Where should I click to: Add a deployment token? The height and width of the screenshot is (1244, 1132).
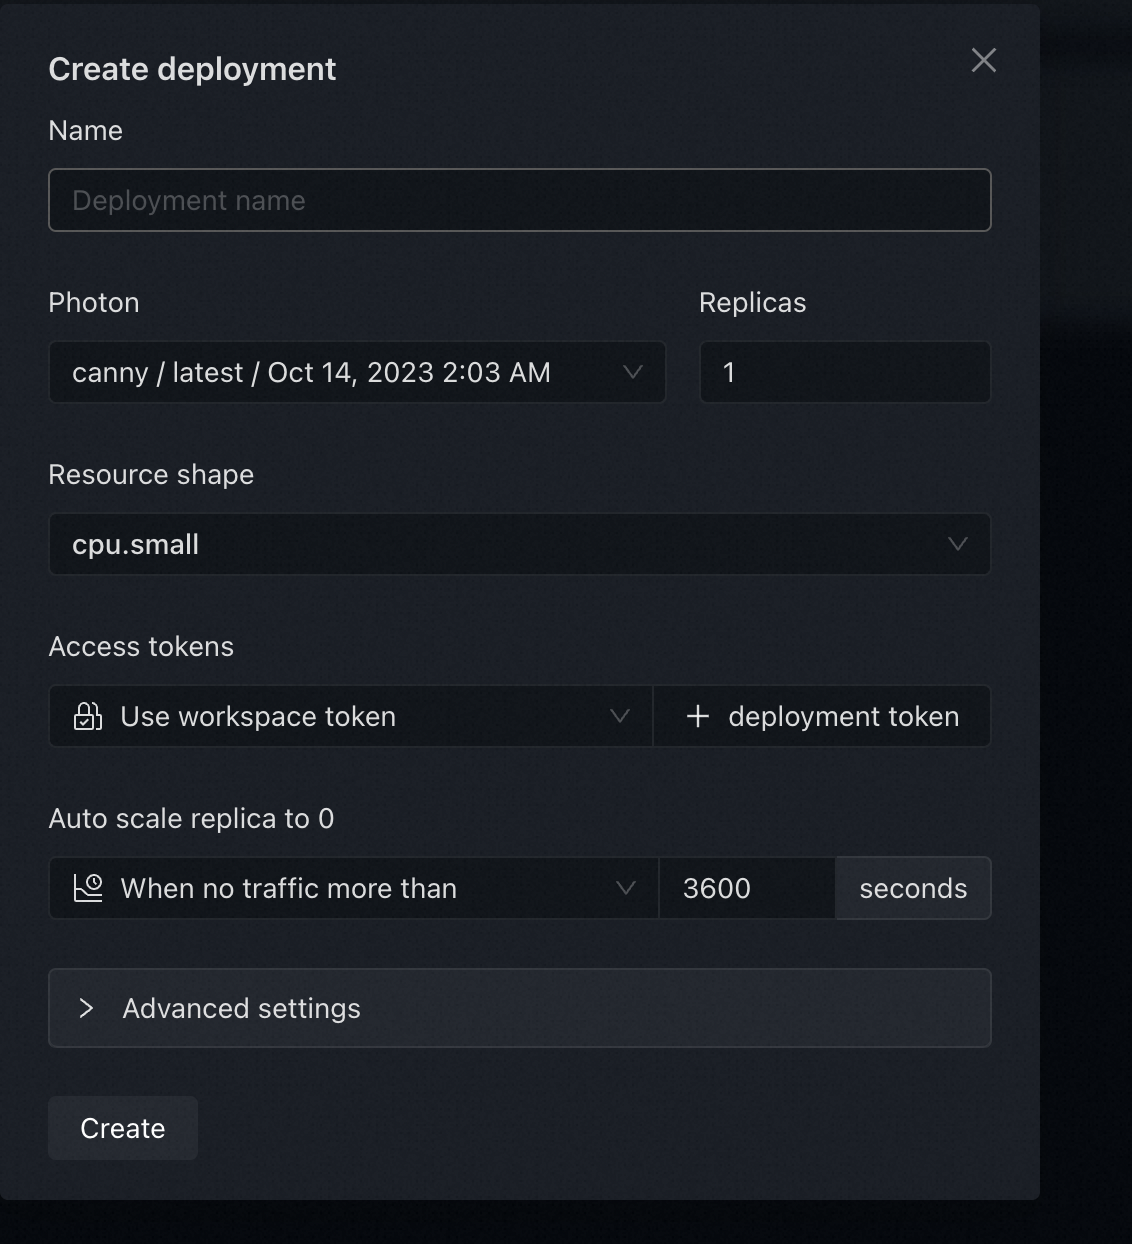(x=843, y=717)
